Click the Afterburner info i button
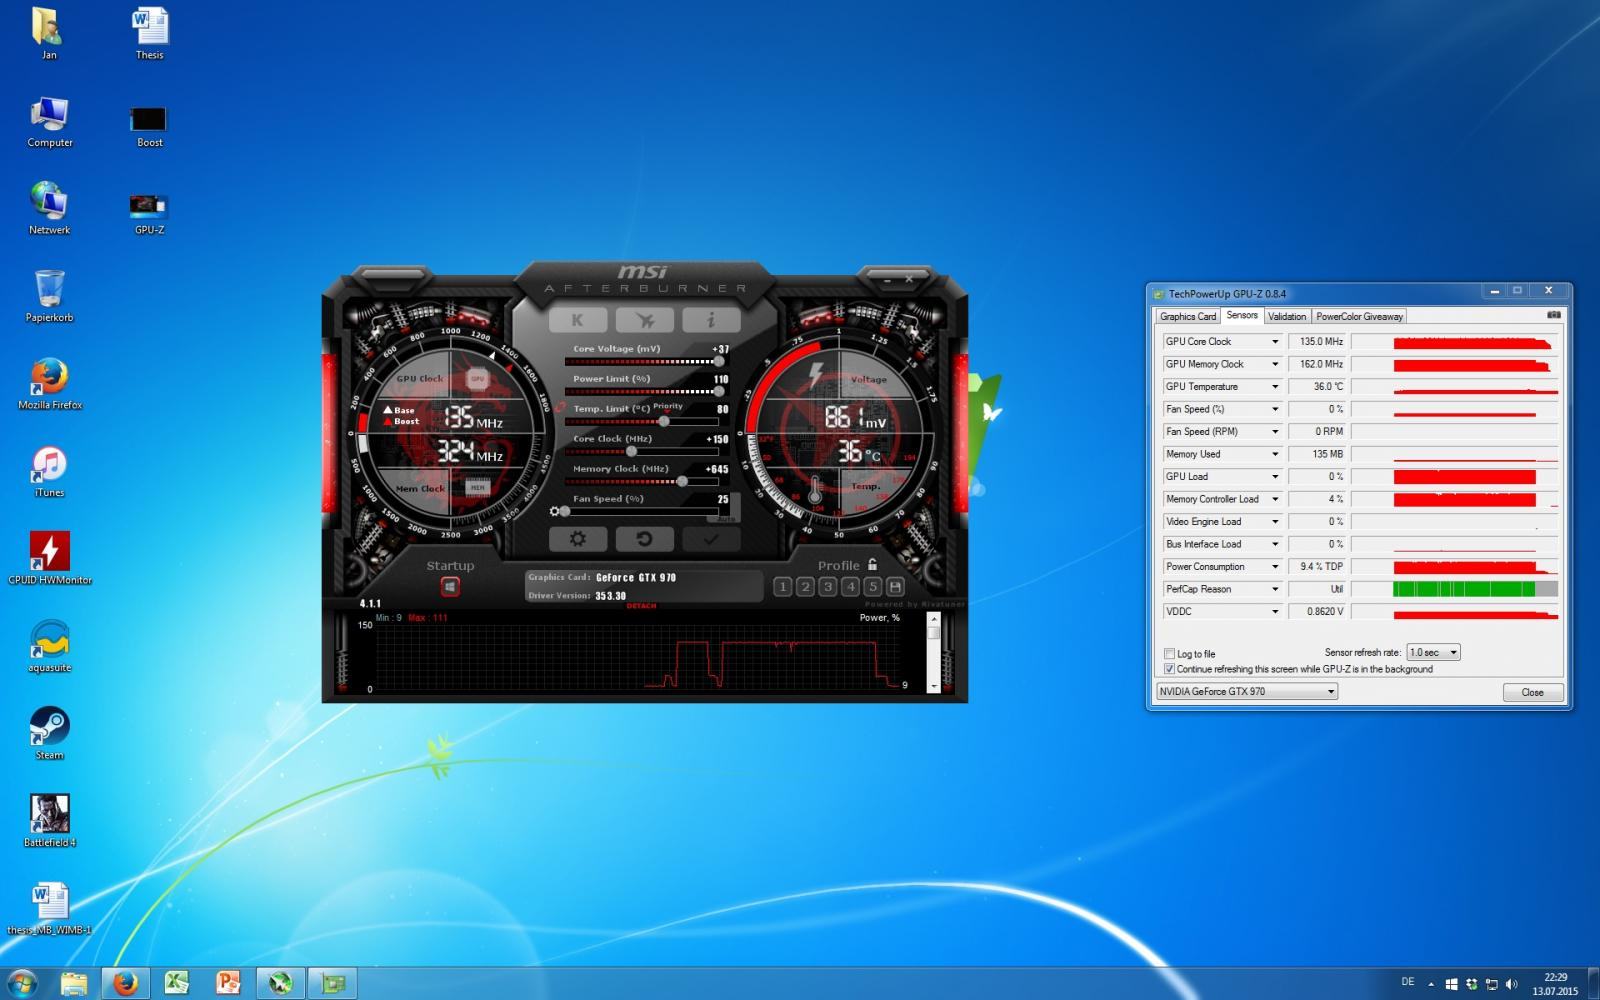Image resolution: width=1600 pixels, height=1000 pixels. click(x=711, y=320)
